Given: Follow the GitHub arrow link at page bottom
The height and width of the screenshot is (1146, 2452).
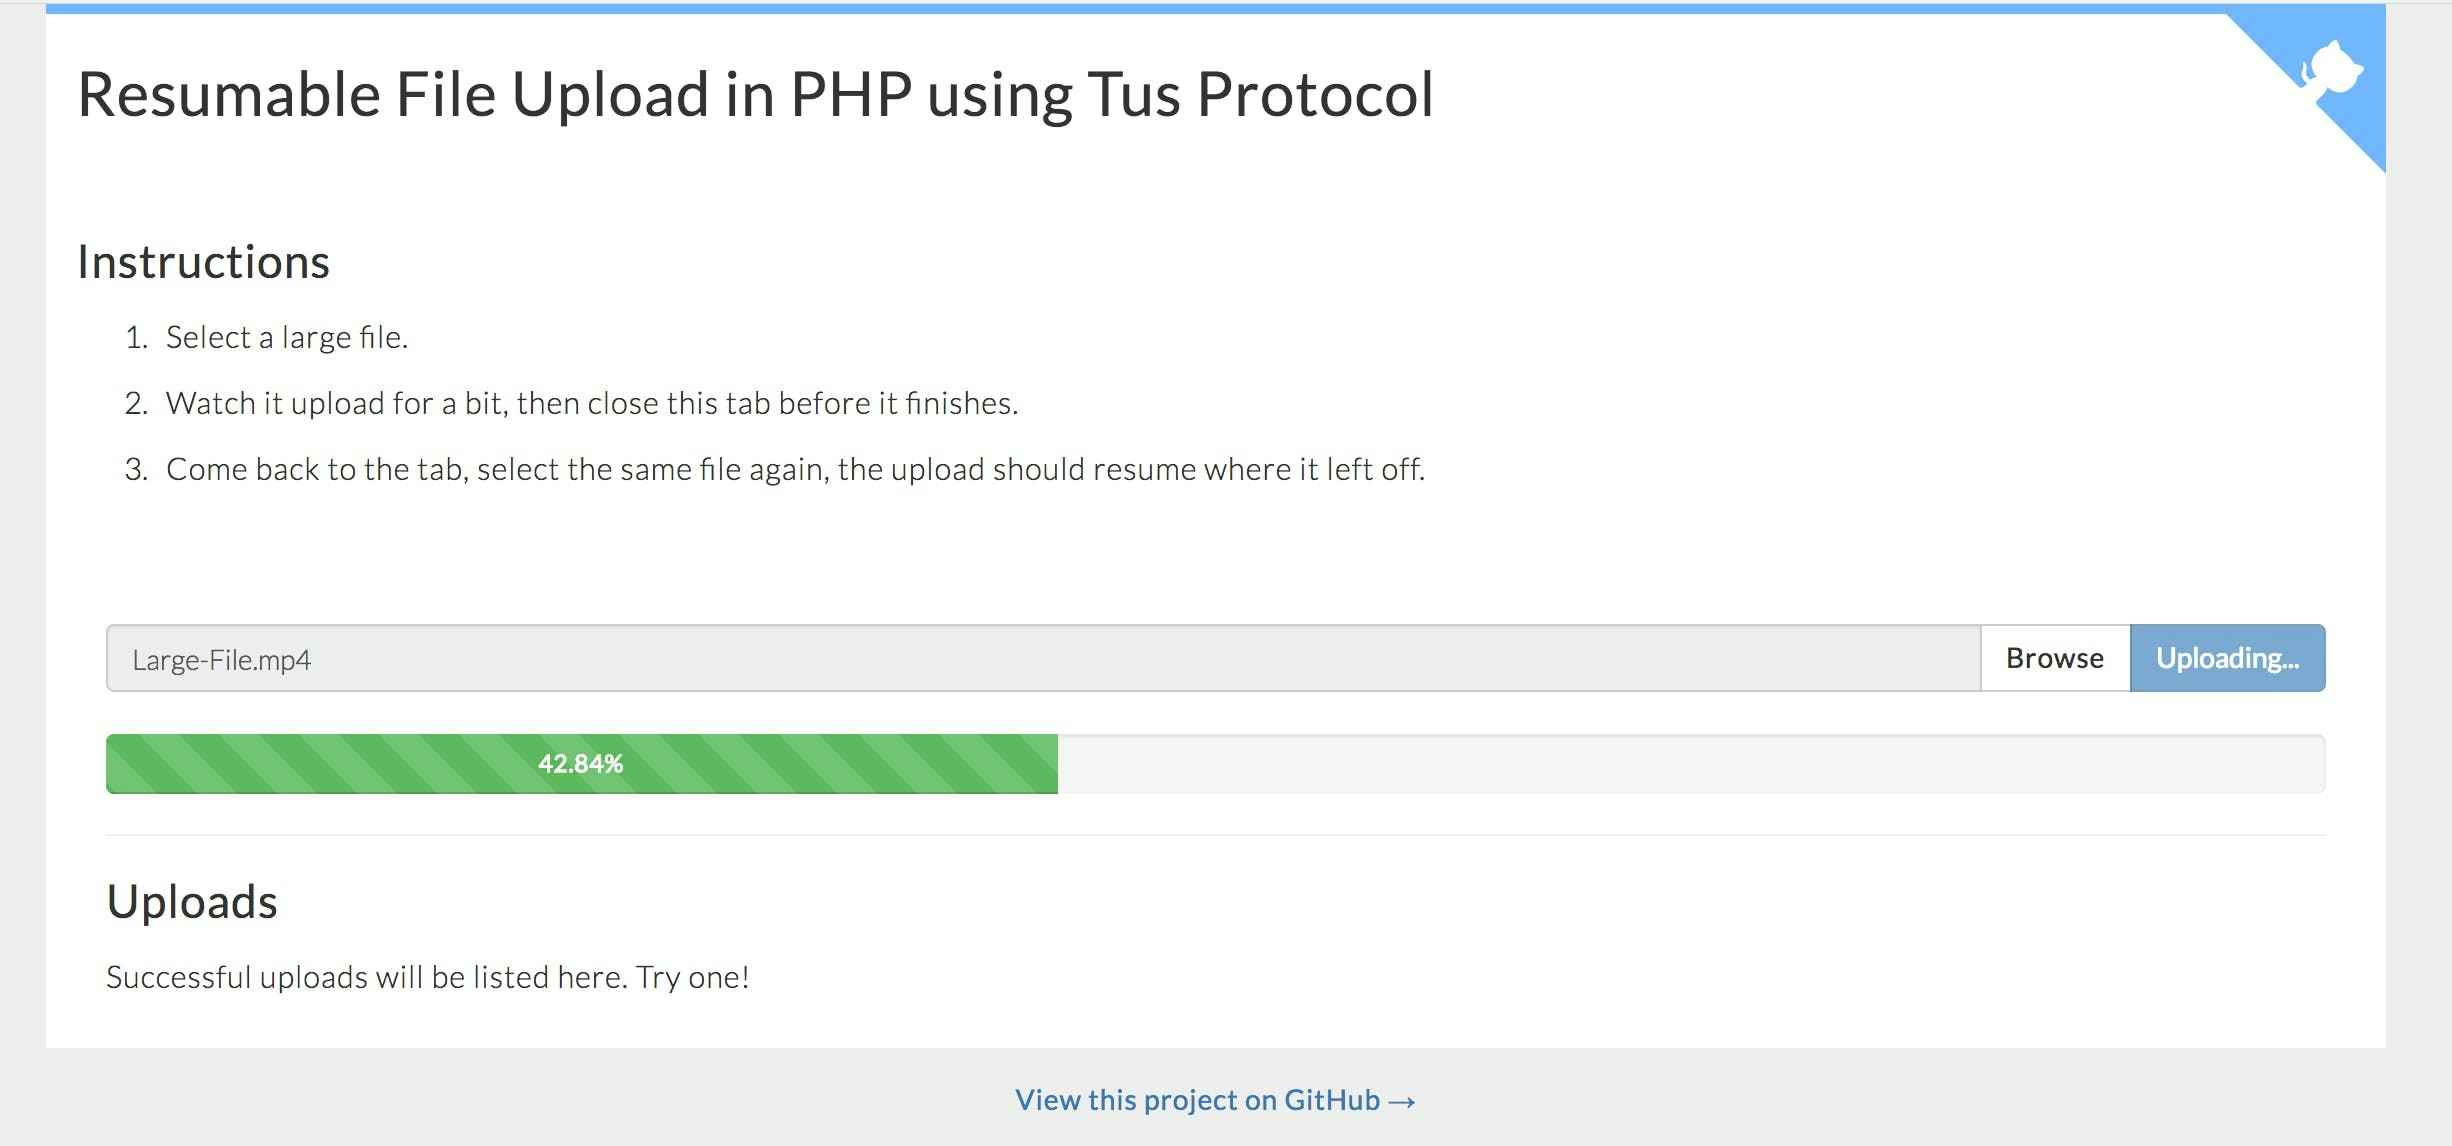Looking at the screenshot, I should click(x=1399, y=1100).
